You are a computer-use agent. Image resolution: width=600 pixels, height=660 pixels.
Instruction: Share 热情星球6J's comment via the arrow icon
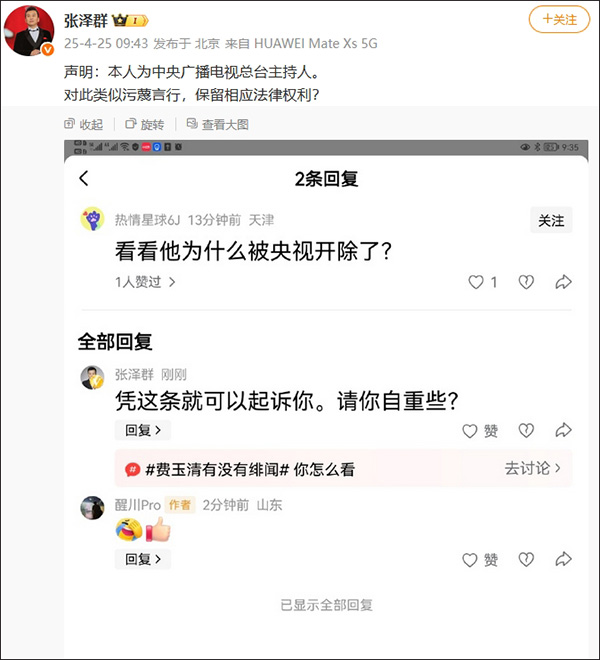[x=563, y=282]
